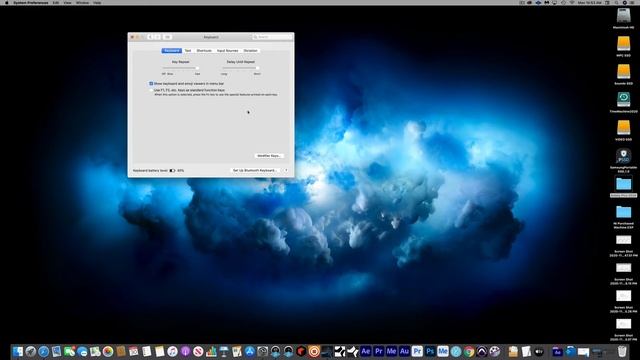
Task: Switch to the Keyboard tab
Action: pos(171,51)
